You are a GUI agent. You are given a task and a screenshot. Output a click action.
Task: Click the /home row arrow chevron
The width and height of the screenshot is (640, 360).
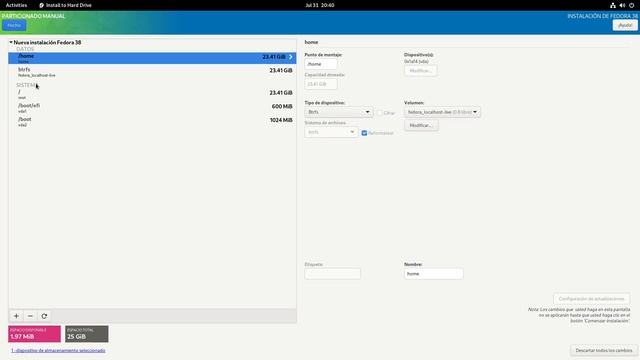[291, 57]
